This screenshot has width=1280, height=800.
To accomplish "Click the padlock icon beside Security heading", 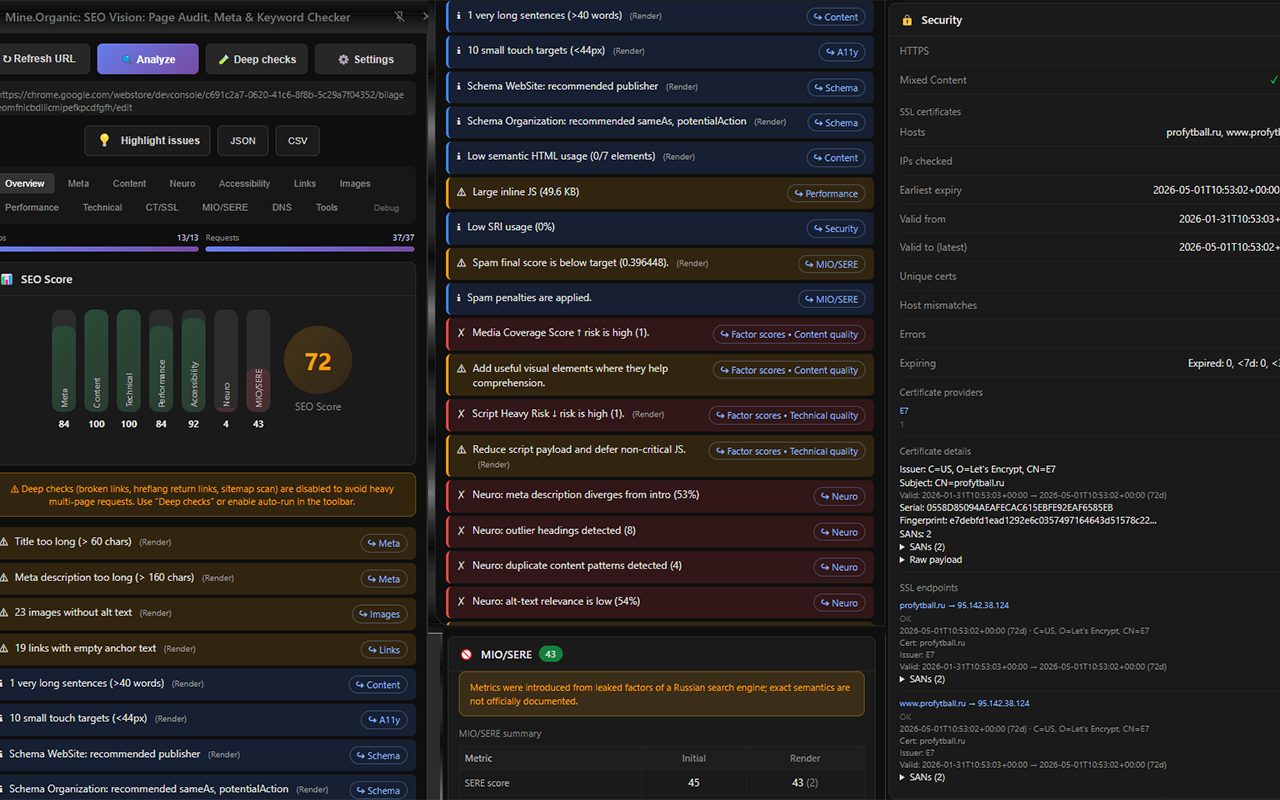I will tap(907, 20).
